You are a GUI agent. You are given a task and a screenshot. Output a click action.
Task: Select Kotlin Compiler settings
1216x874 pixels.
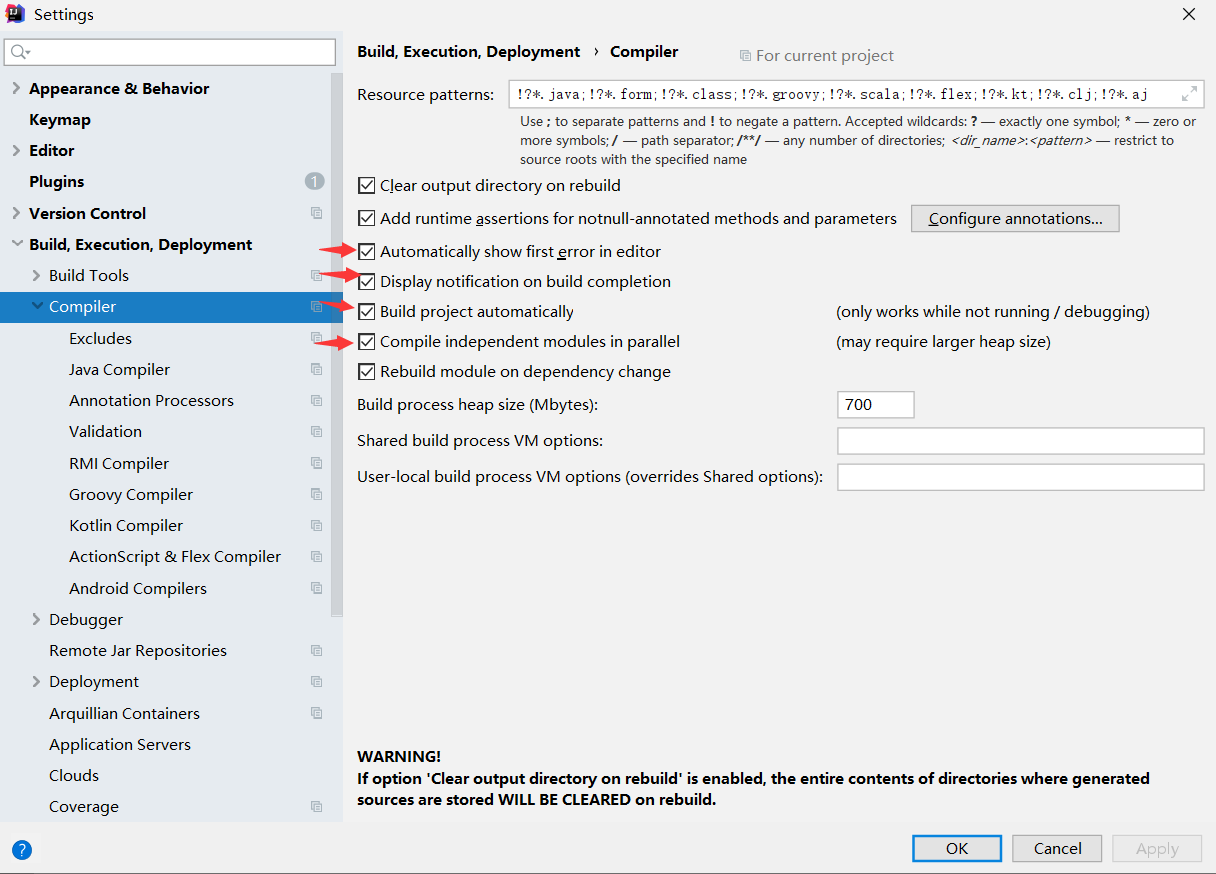(x=126, y=525)
